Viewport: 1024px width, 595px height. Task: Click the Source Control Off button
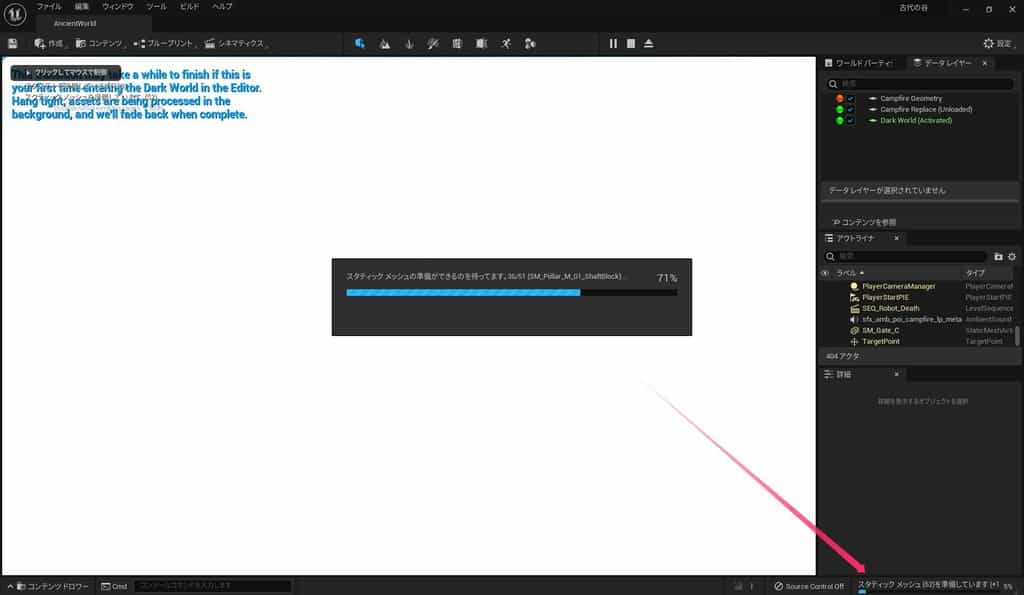808,587
